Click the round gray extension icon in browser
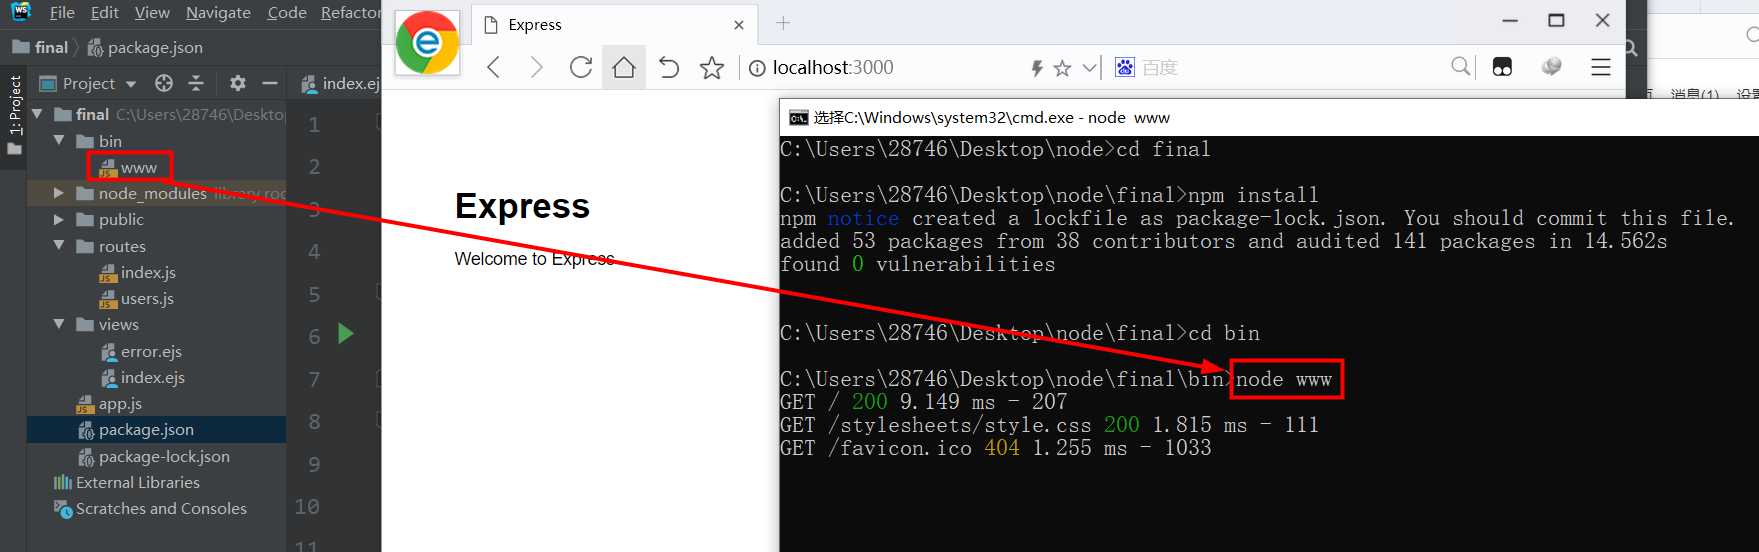 1552,67
